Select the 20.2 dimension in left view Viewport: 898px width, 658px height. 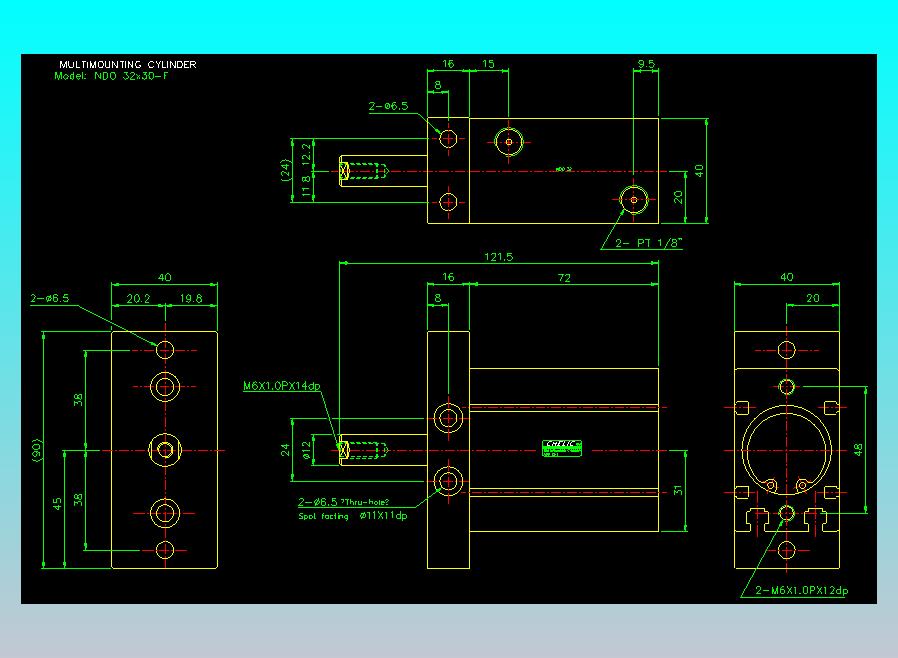click(139, 298)
